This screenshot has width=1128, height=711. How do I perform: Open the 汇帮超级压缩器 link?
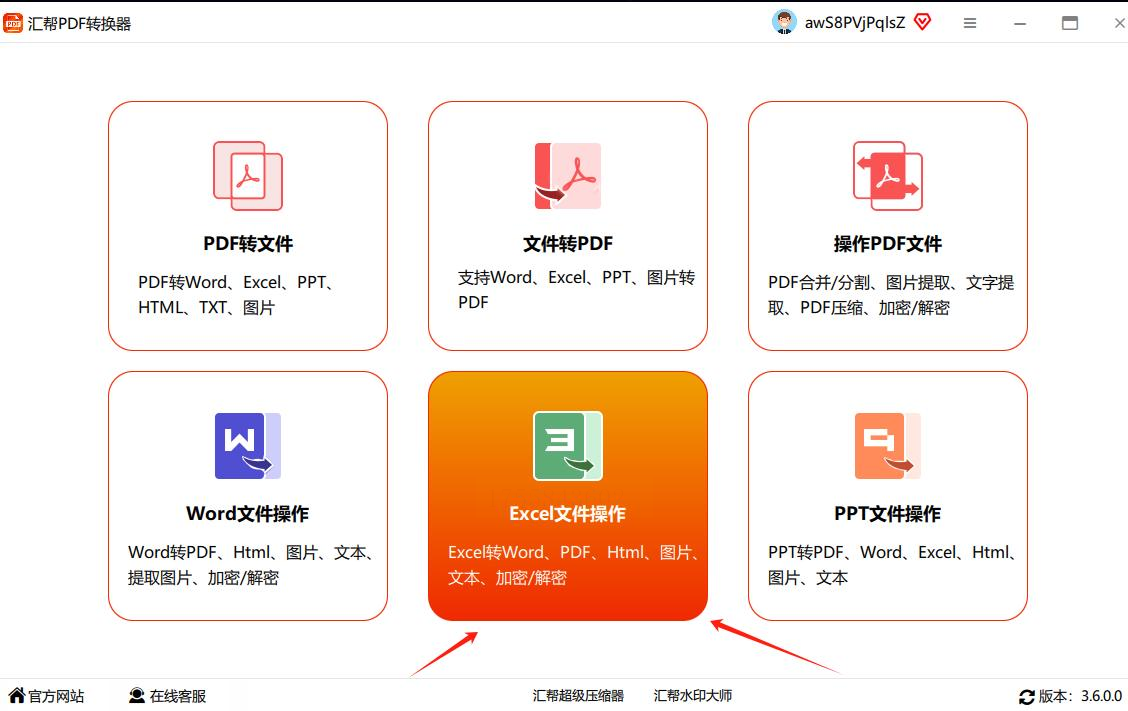pyautogui.click(x=578, y=696)
